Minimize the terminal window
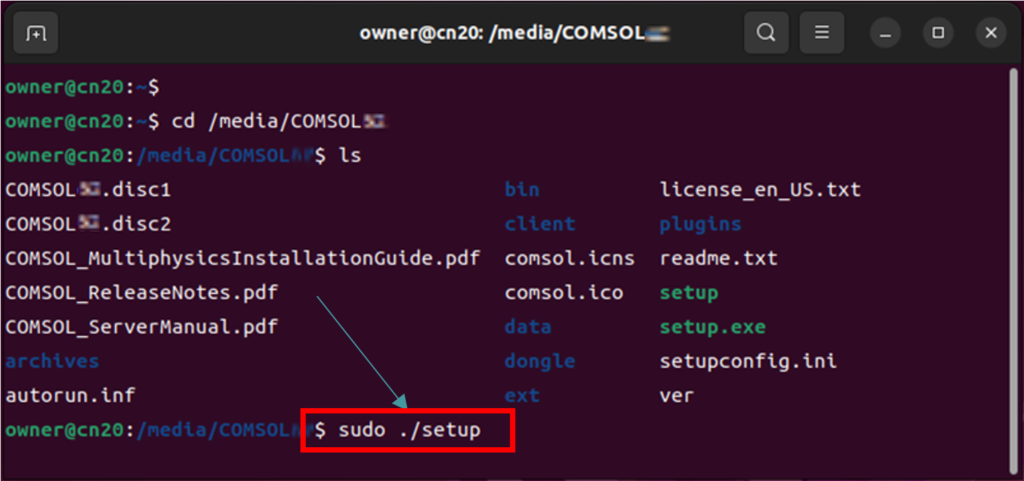 pyautogui.click(x=885, y=33)
